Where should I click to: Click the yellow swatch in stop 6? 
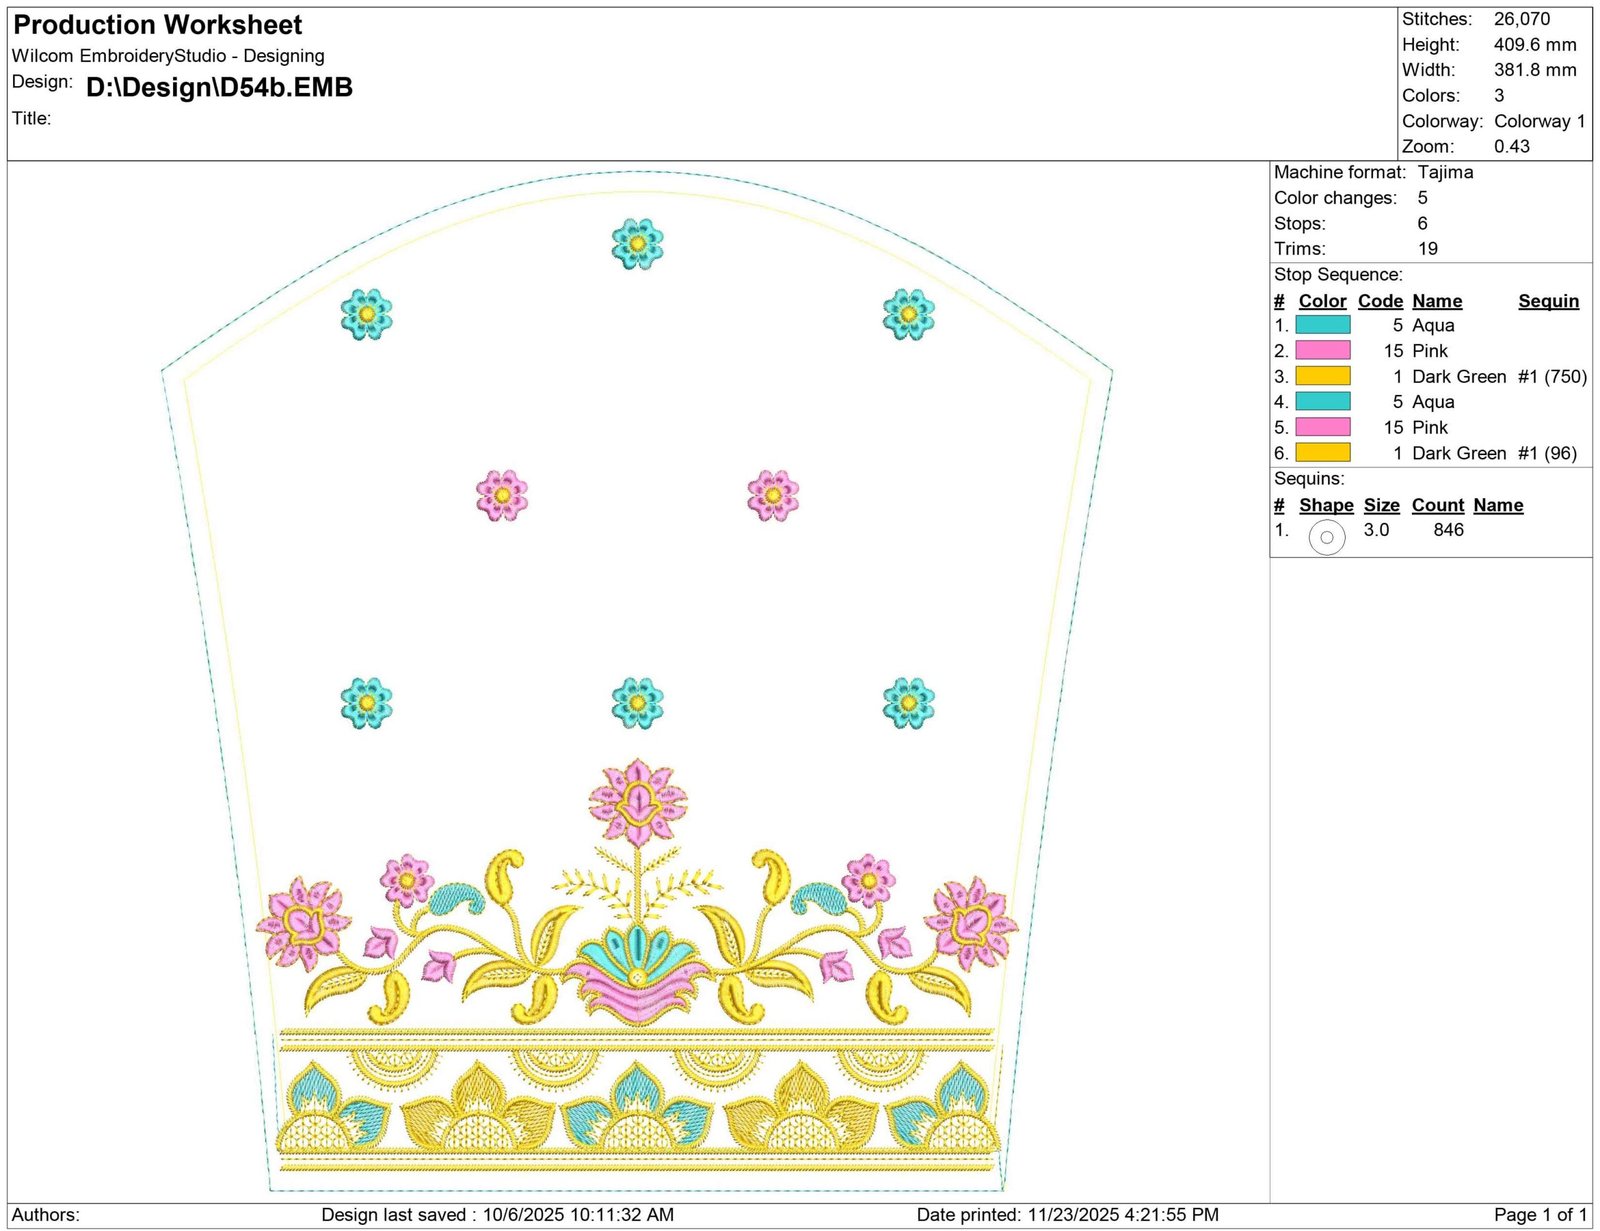tap(1322, 453)
